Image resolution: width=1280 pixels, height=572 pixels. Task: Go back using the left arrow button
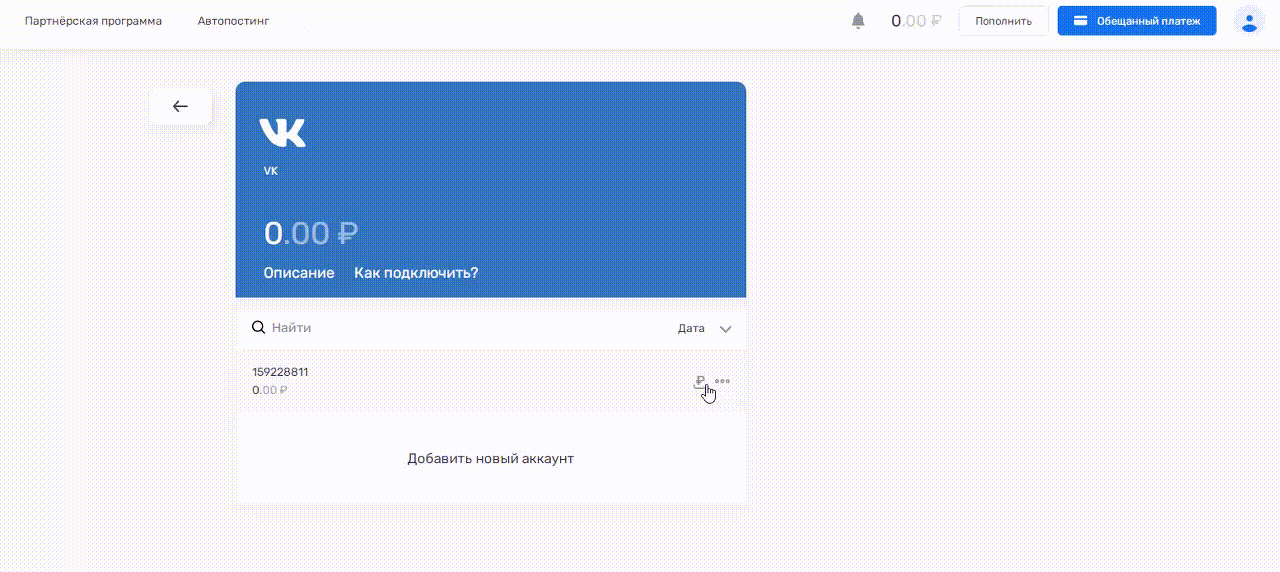180,106
